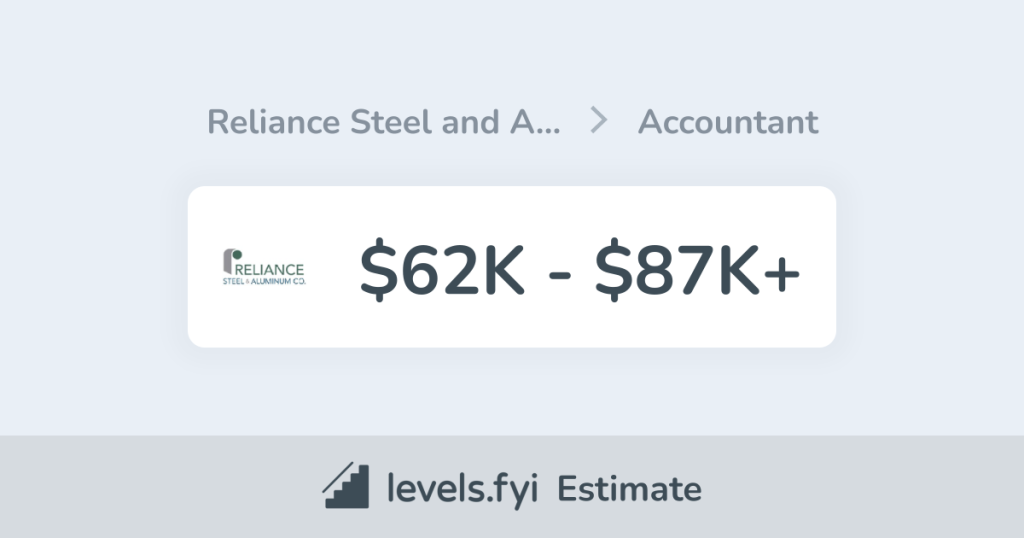Click the dollar sign before 87K
1024x538 pixels.
coord(612,268)
